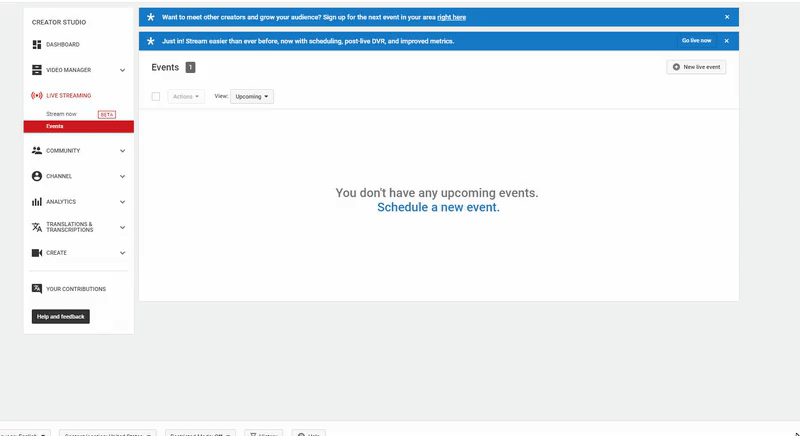This screenshot has height=436, width=800.
Task: Click the events count badge beside Events
Action: (190, 67)
